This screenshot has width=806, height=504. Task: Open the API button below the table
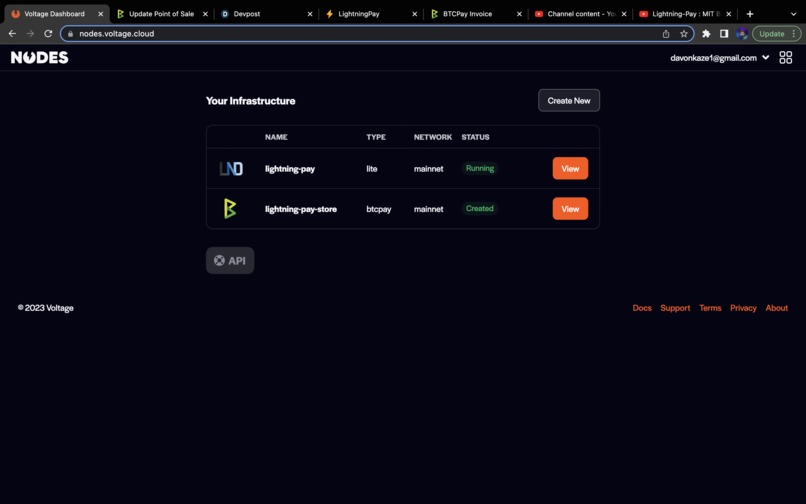[x=230, y=261]
